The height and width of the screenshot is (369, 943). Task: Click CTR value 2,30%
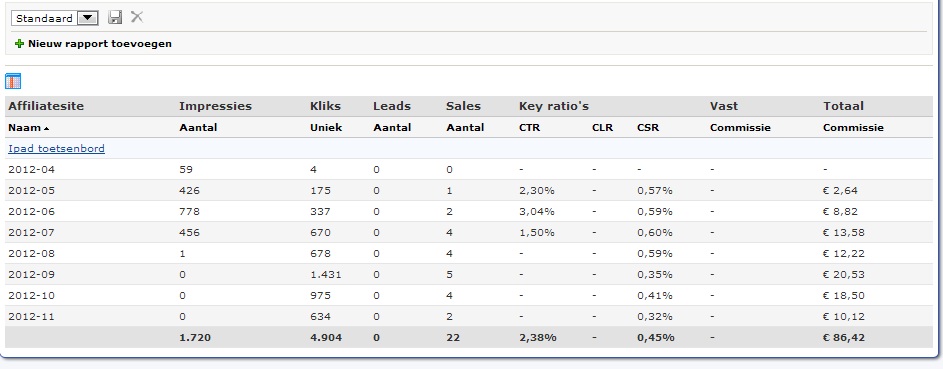537,191
